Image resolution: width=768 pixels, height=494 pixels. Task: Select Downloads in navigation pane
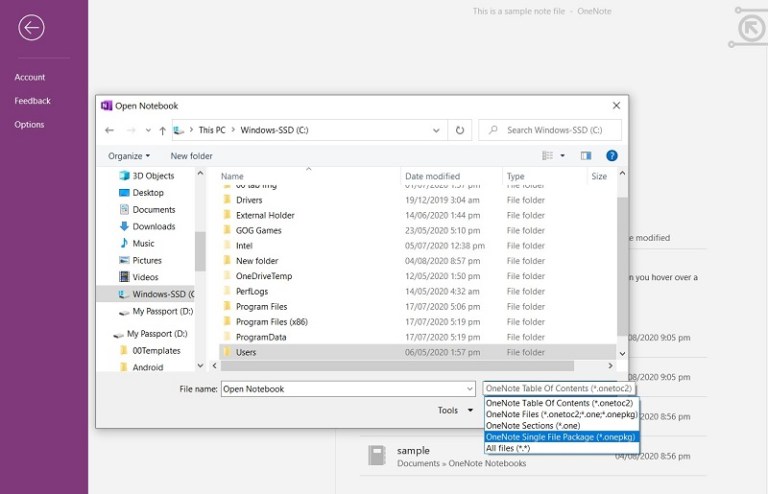coord(147,227)
